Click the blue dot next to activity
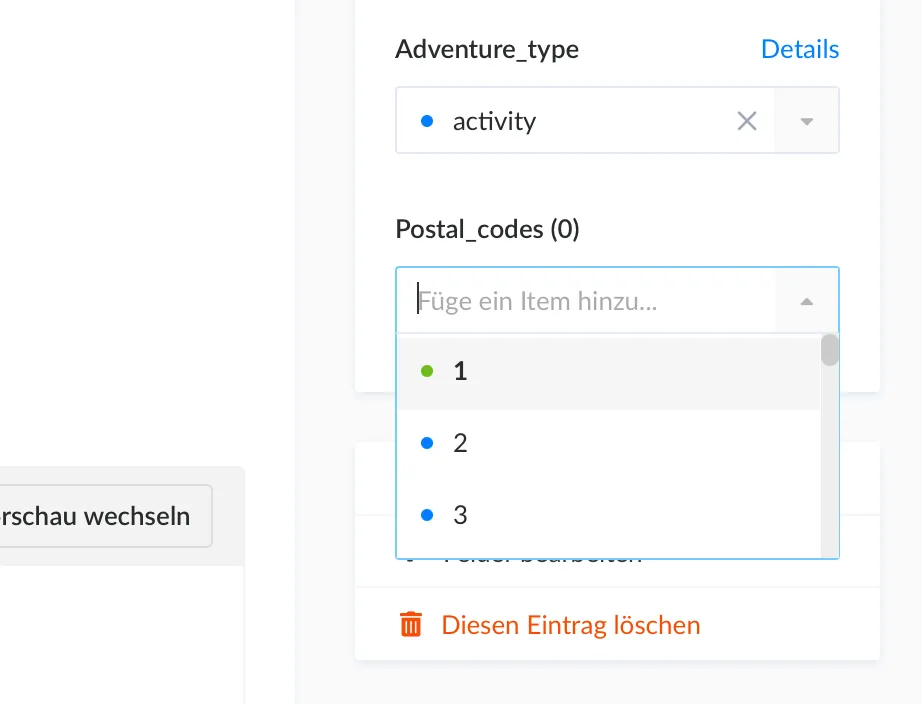Viewport: 922px width, 704px height. coord(428,121)
